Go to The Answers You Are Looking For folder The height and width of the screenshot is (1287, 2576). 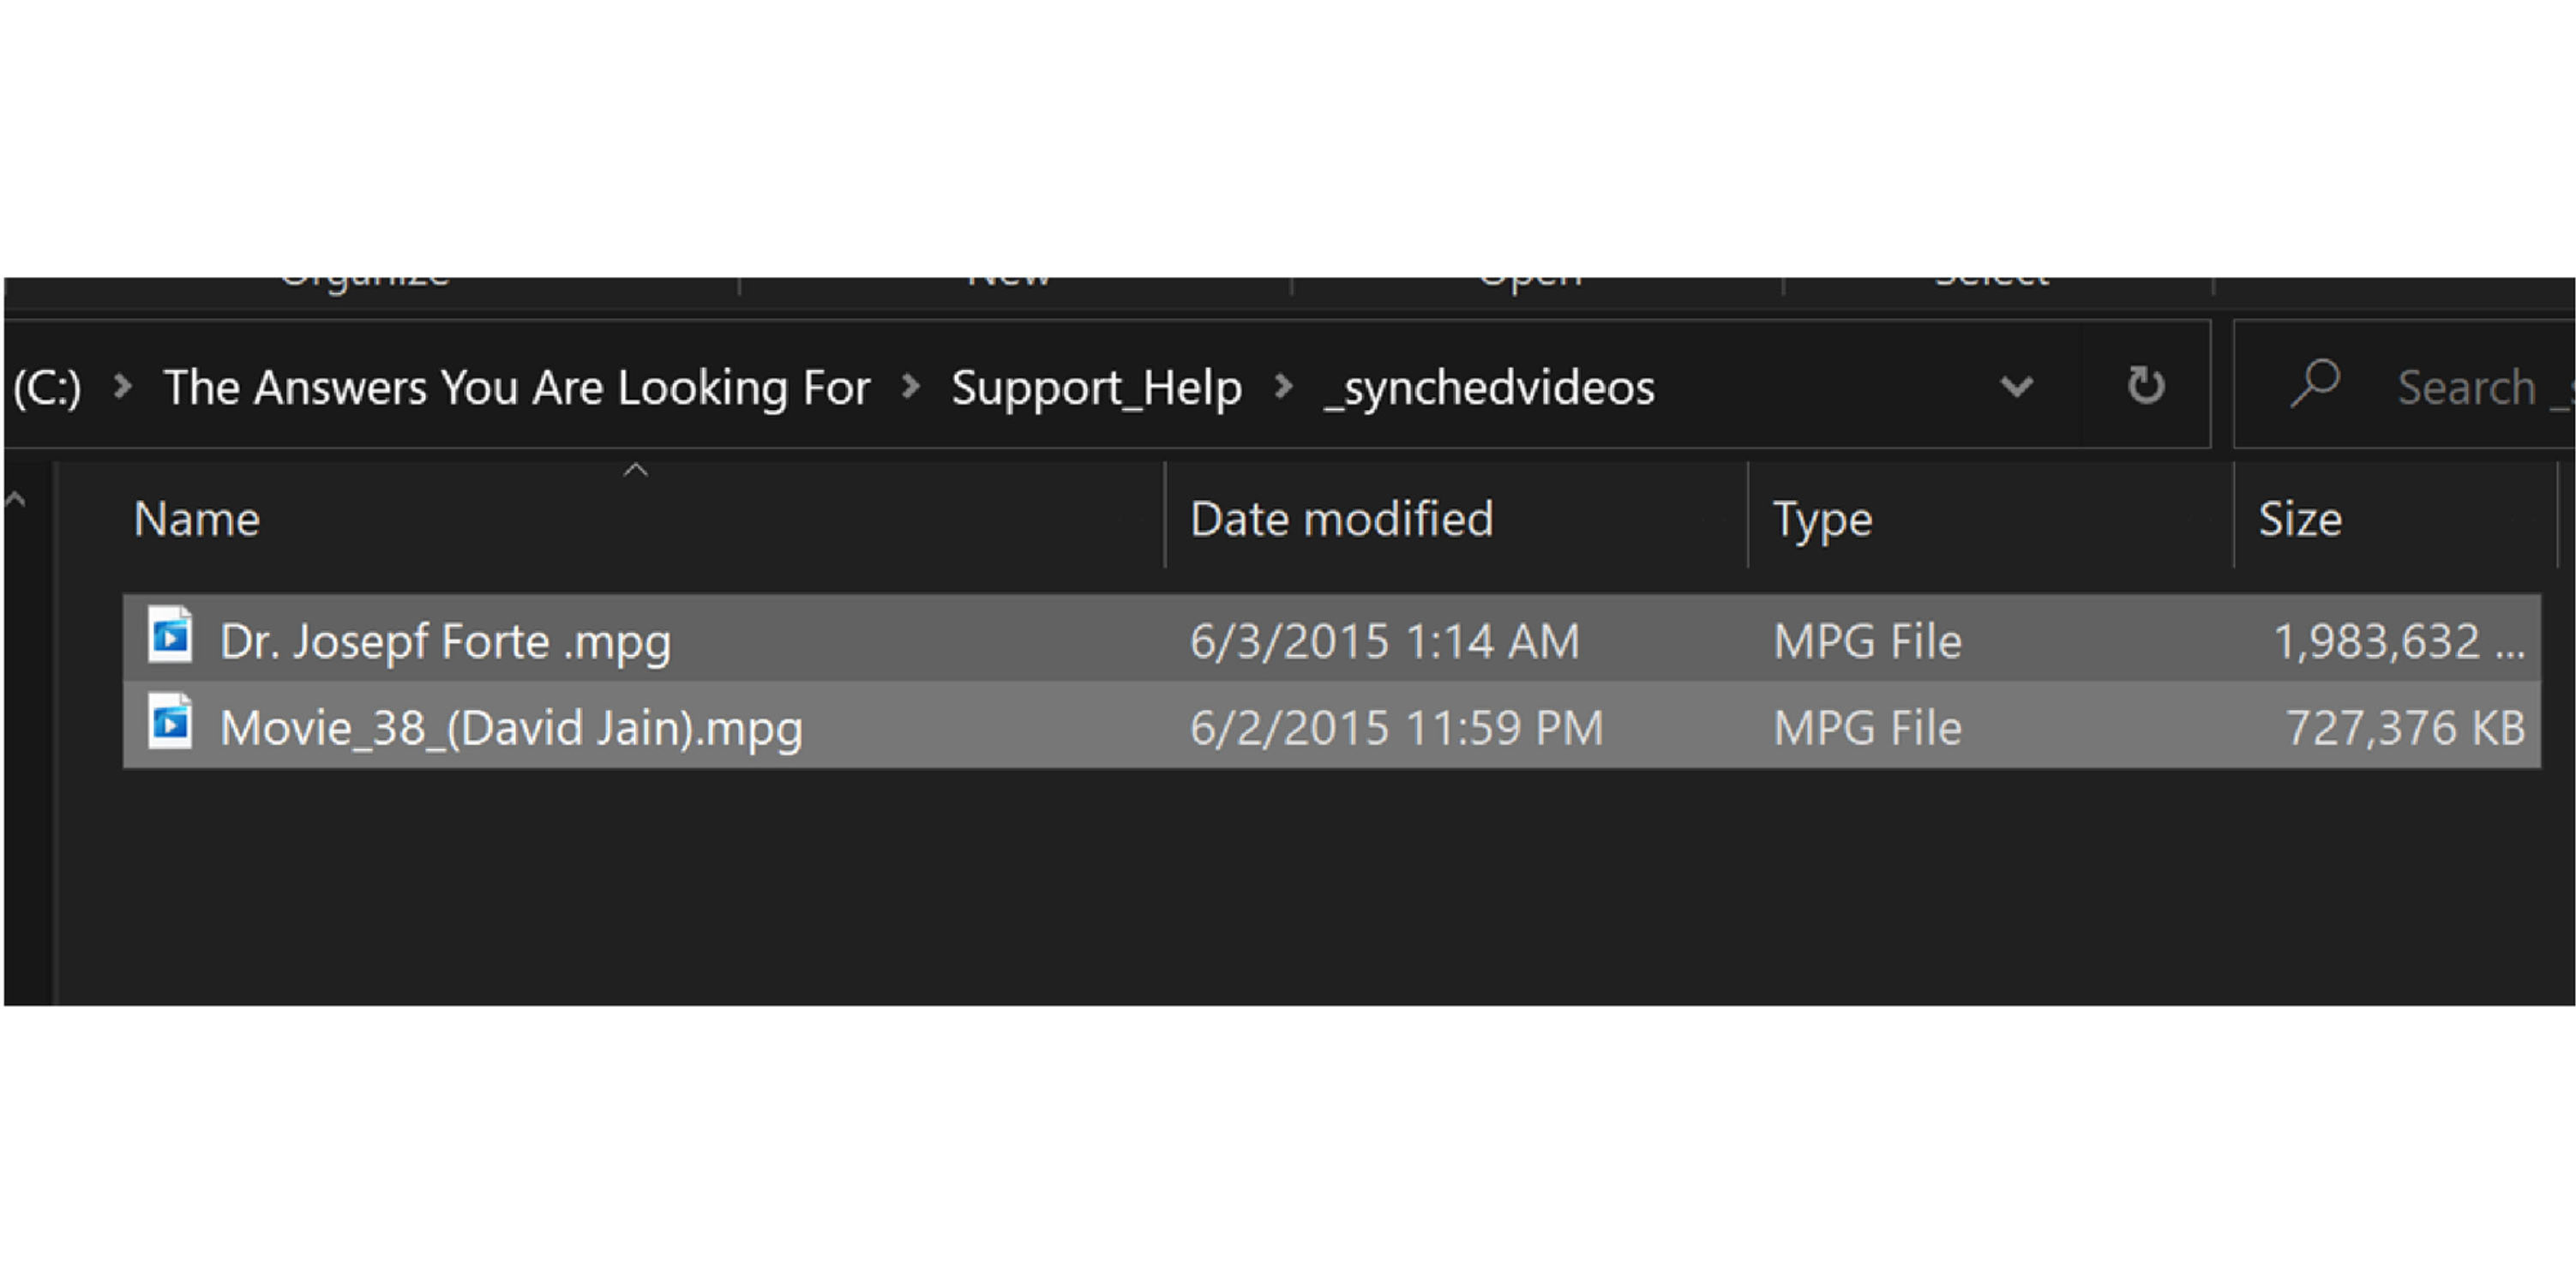[516, 388]
